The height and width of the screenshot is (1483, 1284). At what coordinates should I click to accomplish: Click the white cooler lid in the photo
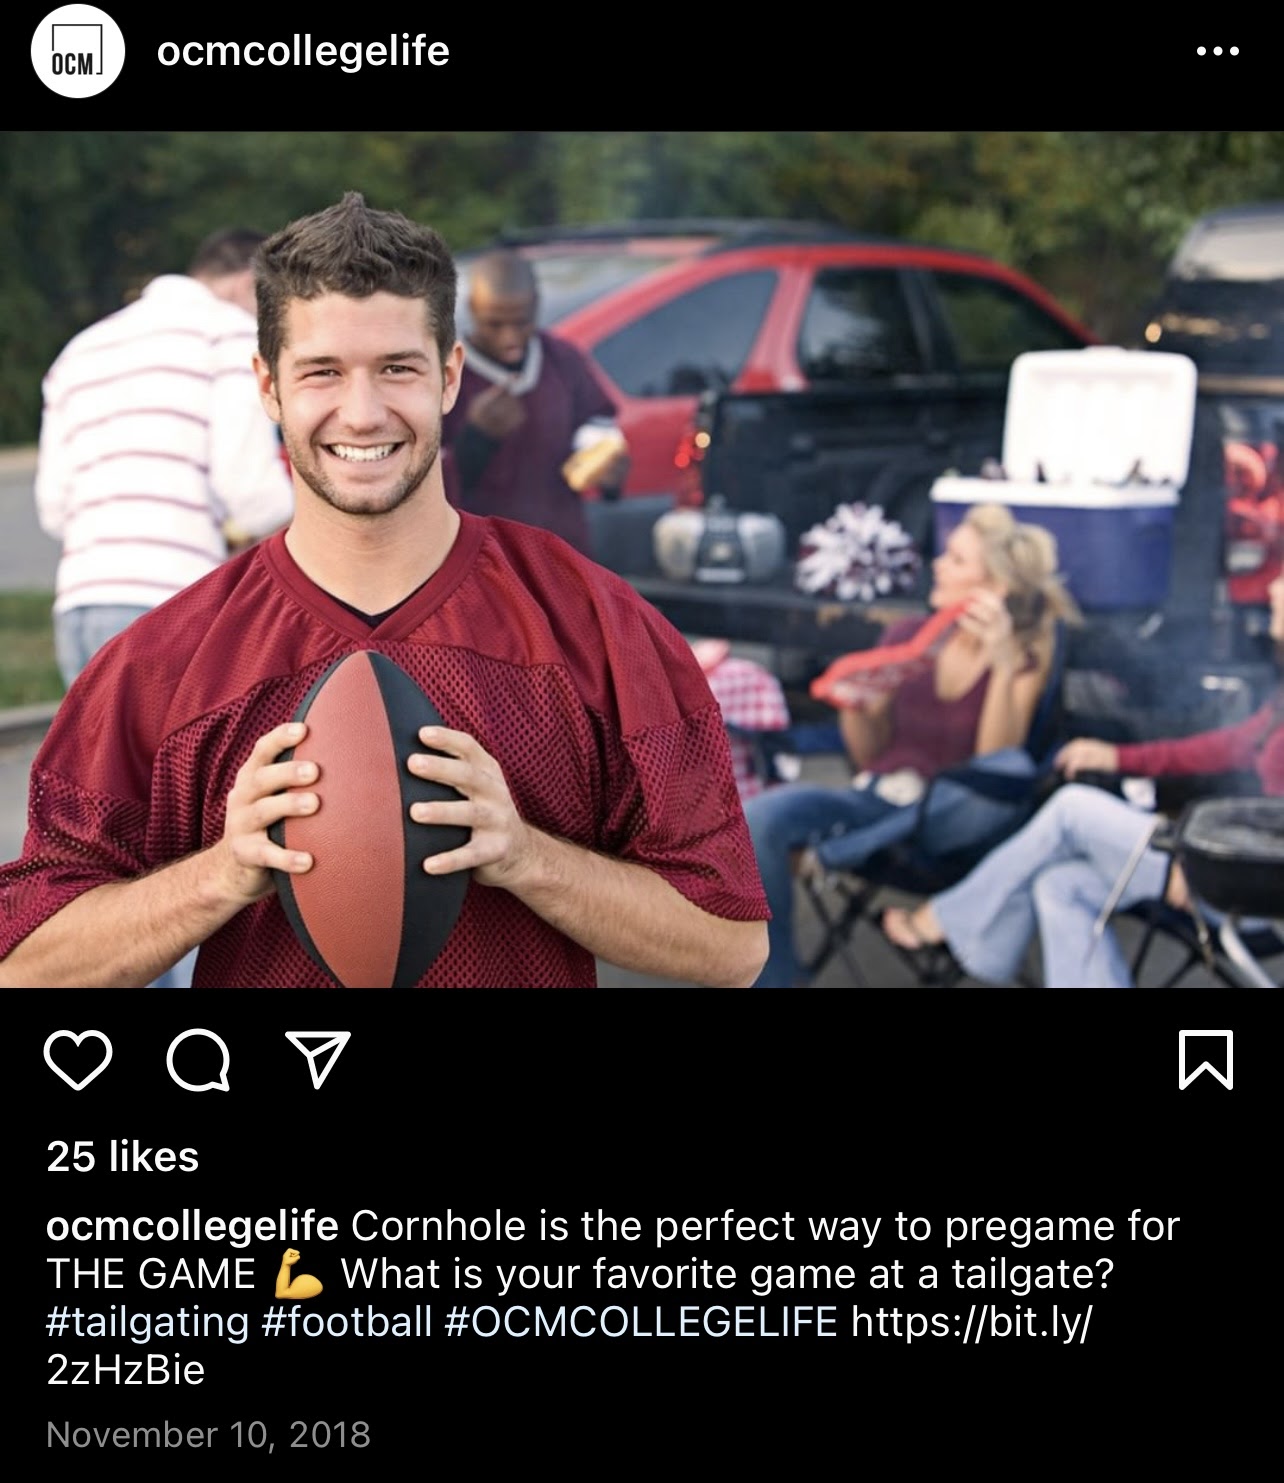point(1098,415)
